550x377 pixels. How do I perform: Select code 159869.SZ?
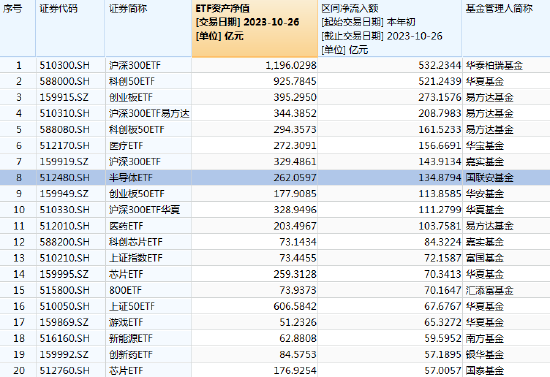pos(64,322)
